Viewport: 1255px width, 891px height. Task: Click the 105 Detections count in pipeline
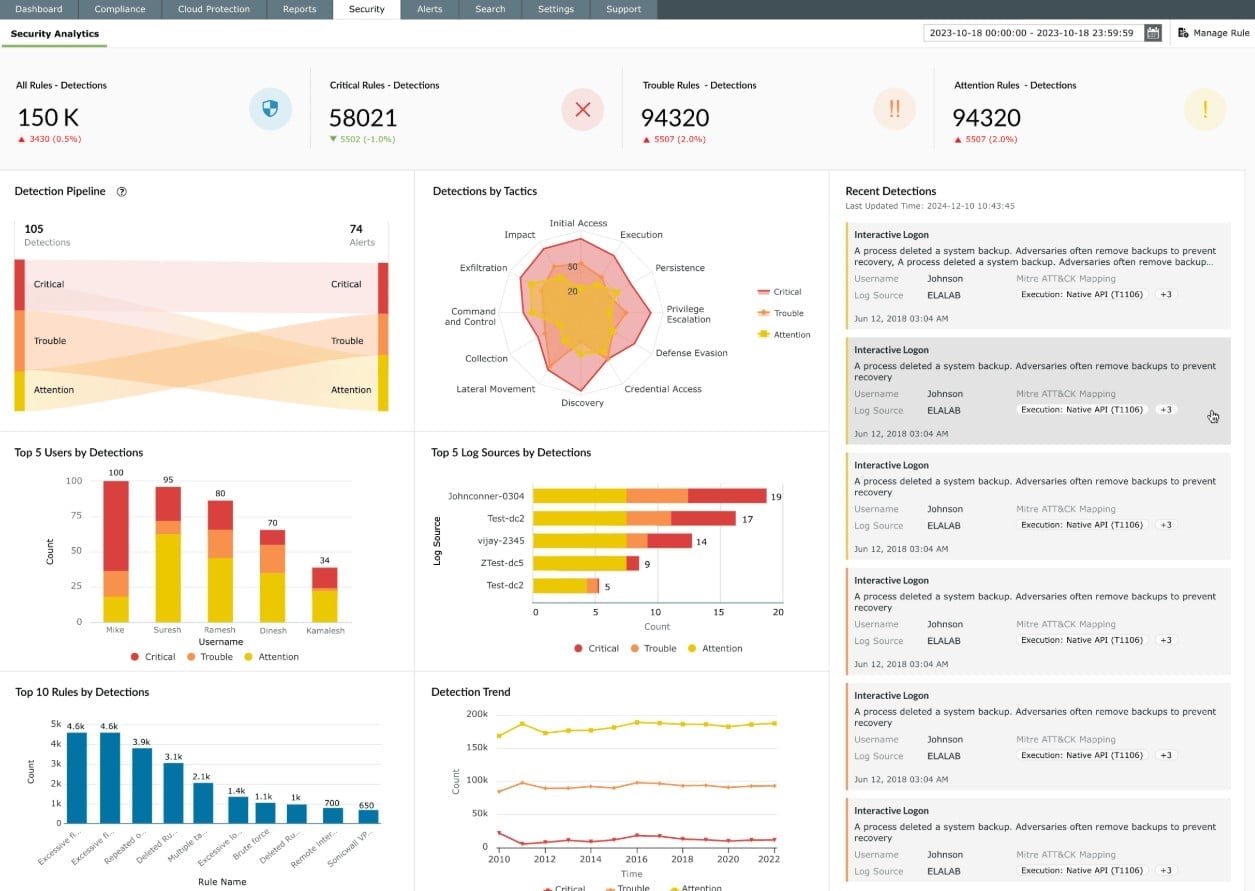click(x=34, y=229)
